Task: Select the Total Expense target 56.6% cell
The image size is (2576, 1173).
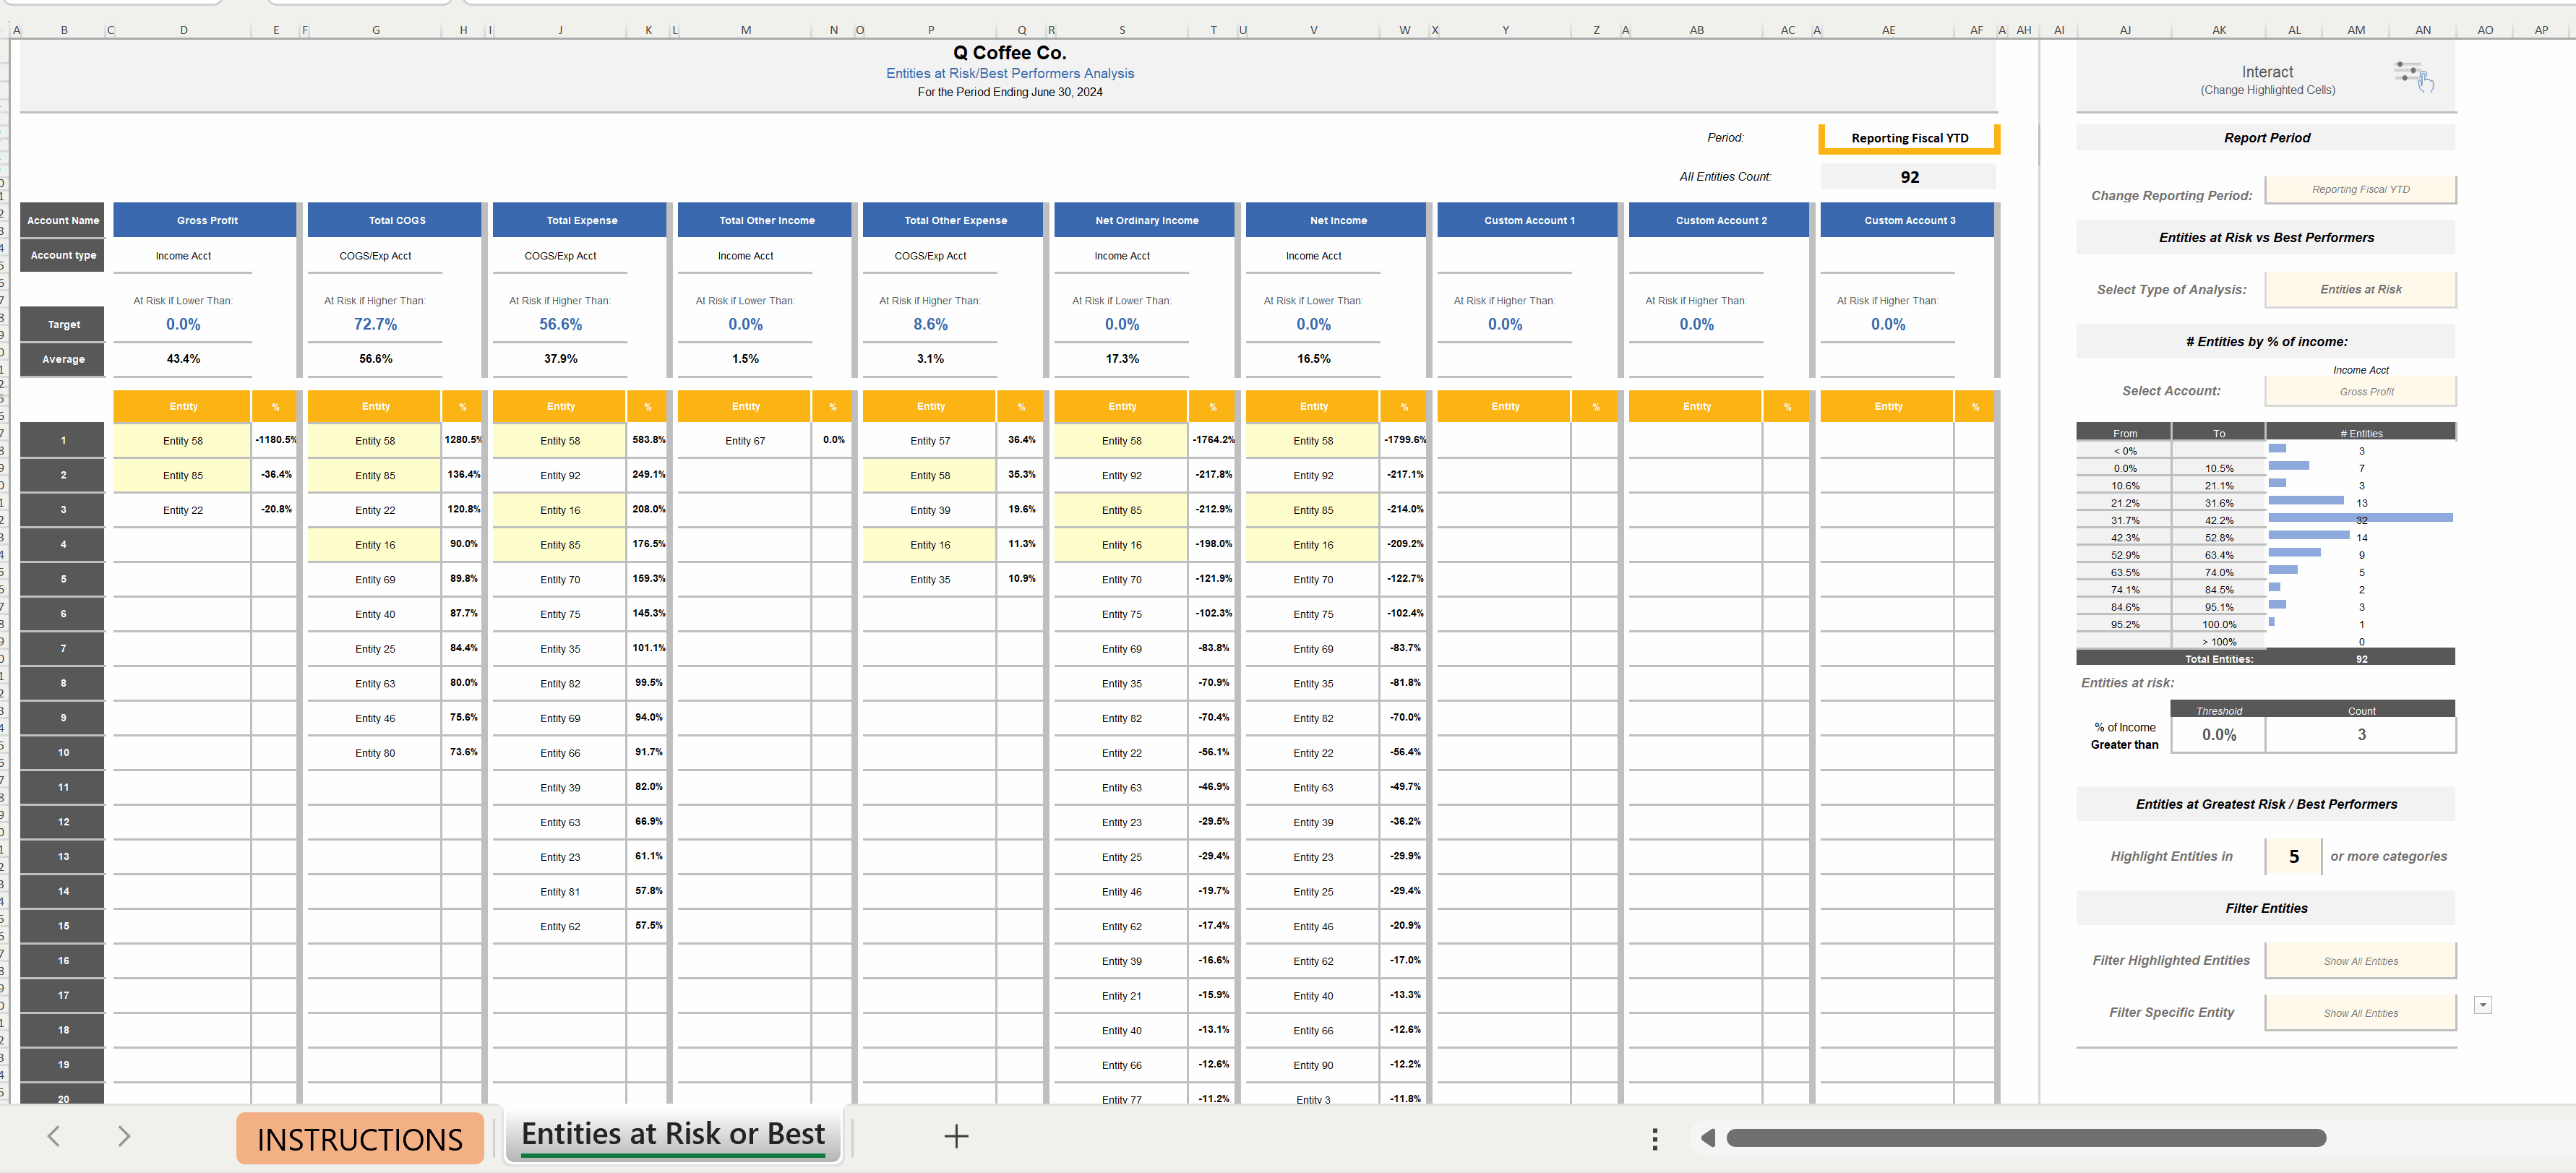Action: click(560, 325)
